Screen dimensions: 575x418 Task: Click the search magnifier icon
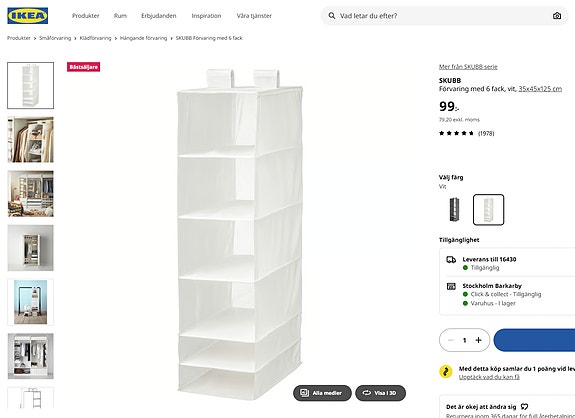pos(332,16)
